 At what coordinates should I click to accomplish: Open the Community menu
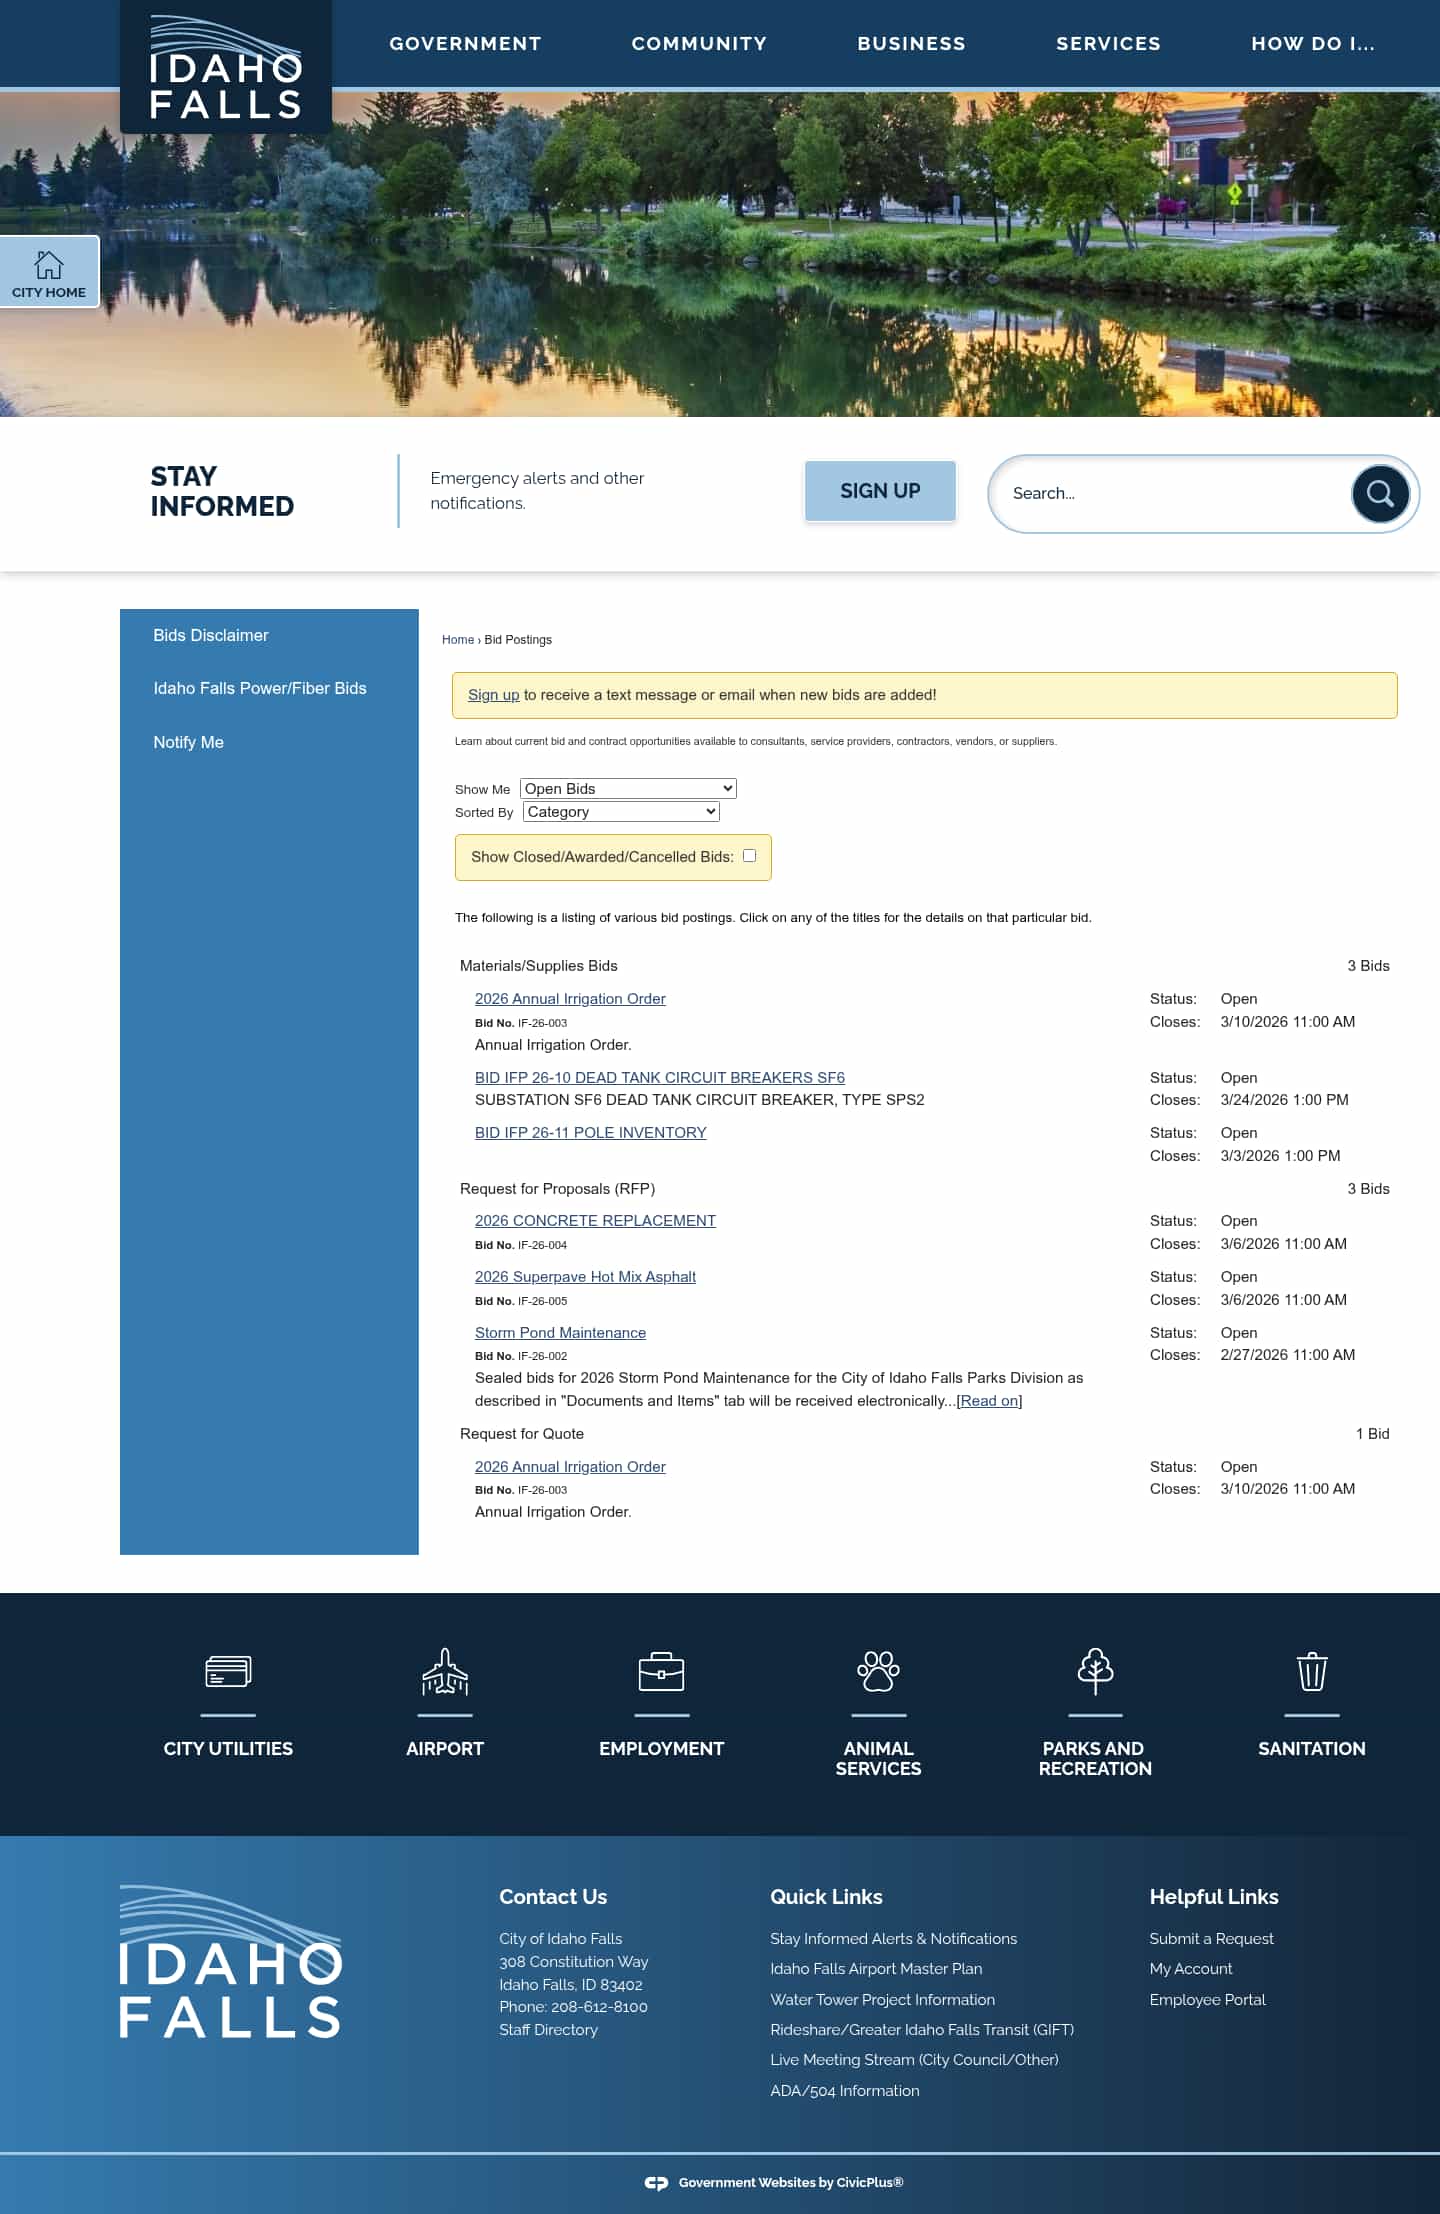point(699,44)
